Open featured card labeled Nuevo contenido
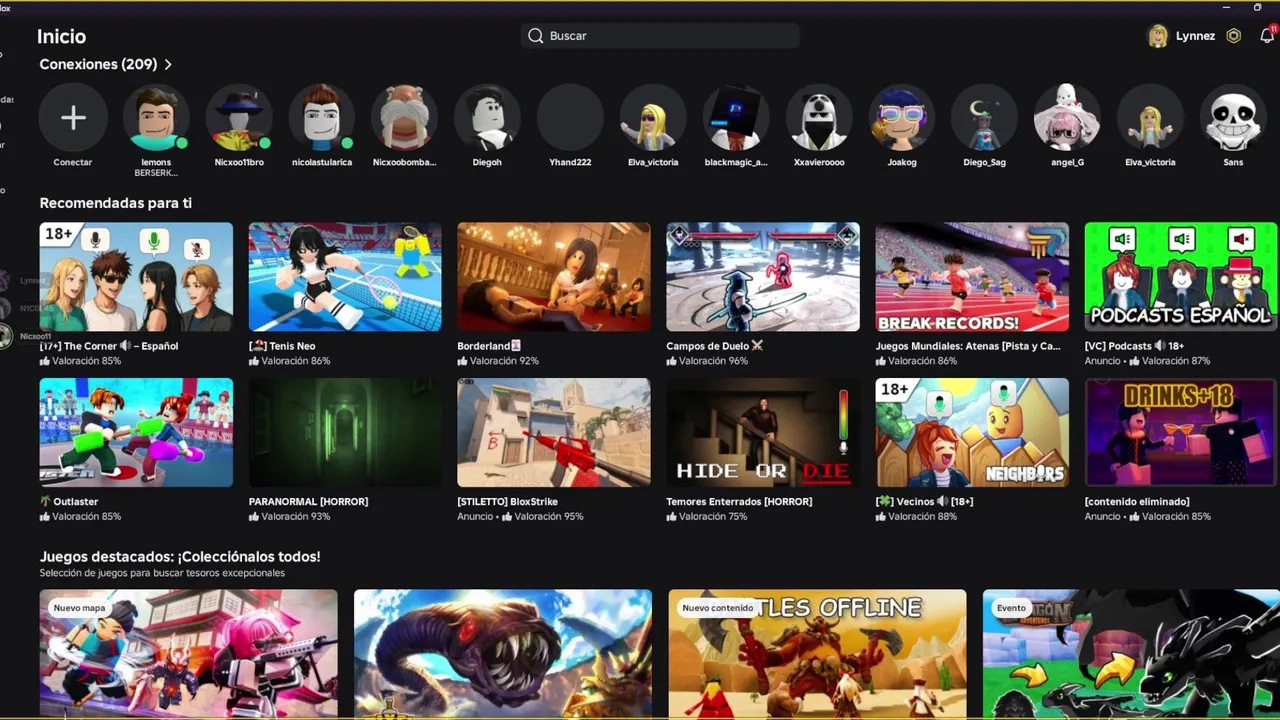Viewport: 1280px width, 720px height. click(817, 654)
